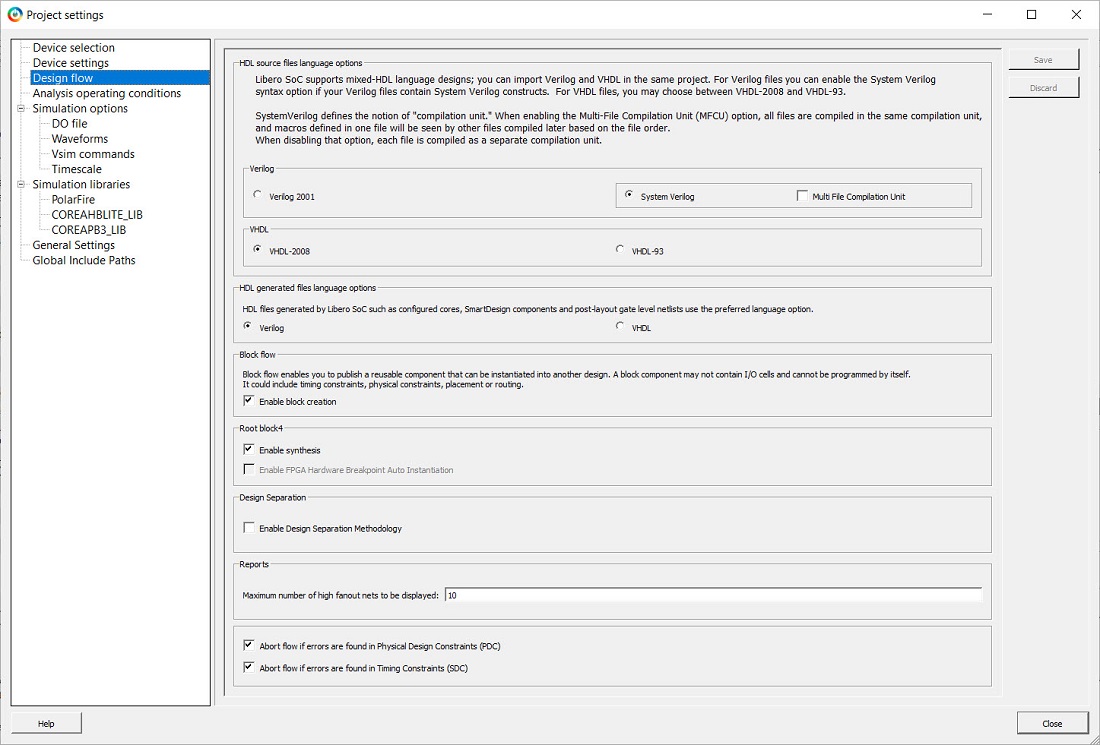The width and height of the screenshot is (1100, 745).
Task: Open the Waveforms simulation option
Action: pyautogui.click(x=79, y=139)
